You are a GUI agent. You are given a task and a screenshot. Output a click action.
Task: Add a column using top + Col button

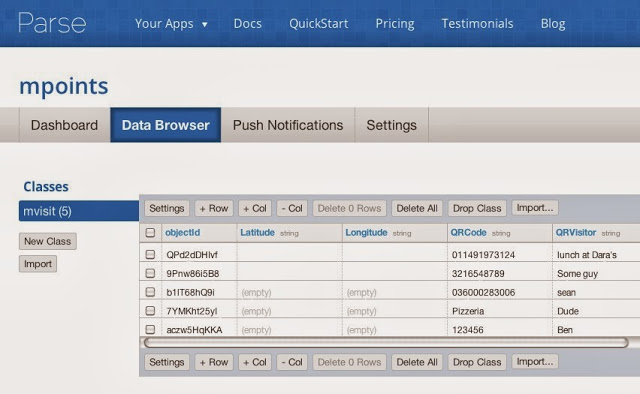[255, 208]
